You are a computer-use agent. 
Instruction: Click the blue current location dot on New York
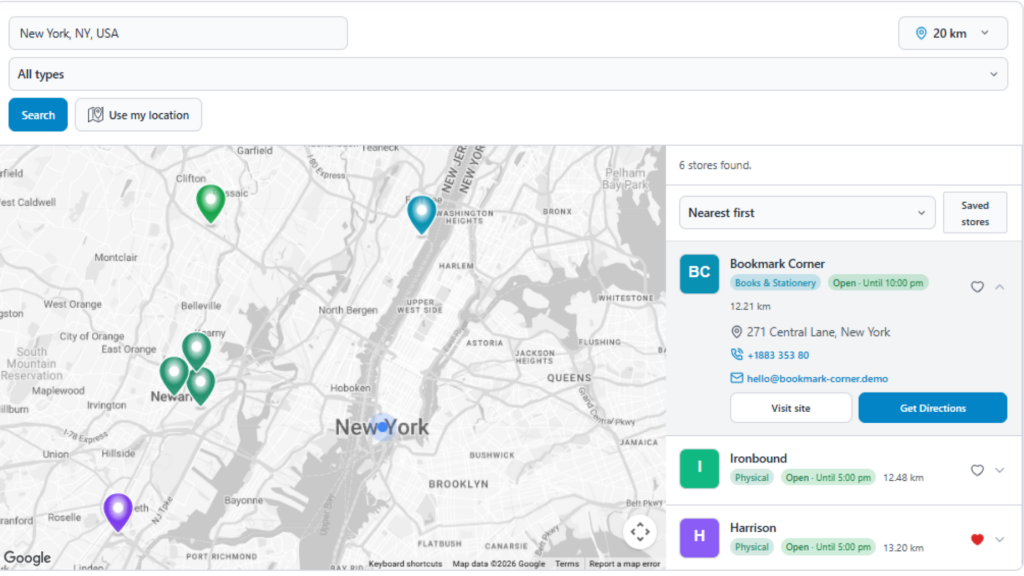click(383, 427)
